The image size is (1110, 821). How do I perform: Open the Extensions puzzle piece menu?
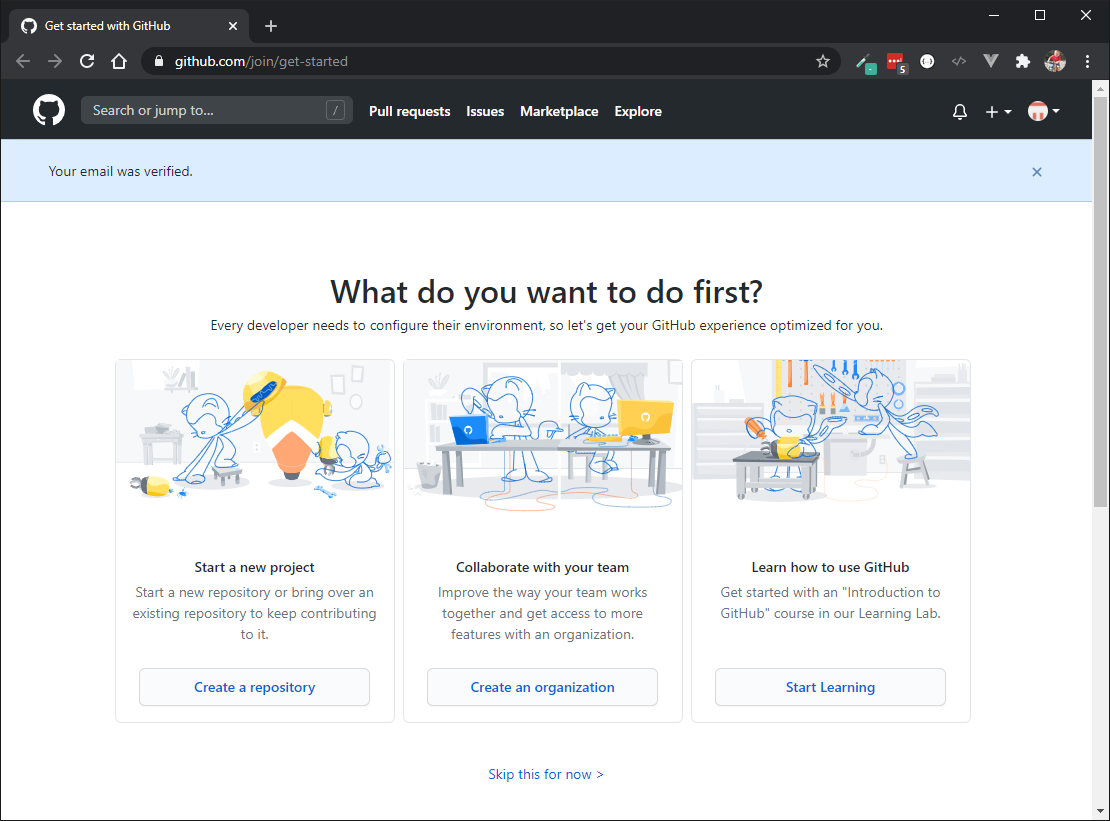pyautogui.click(x=1022, y=62)
